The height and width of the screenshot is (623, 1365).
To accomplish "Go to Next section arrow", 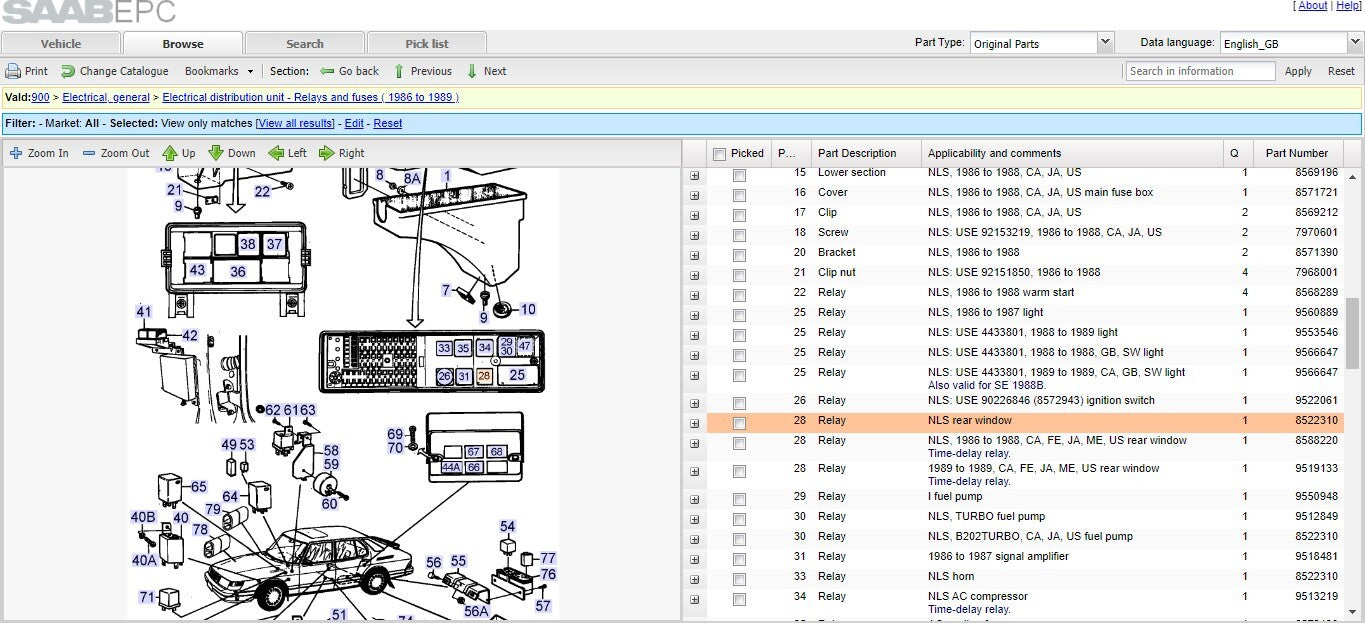I will [x=473, y=71].
